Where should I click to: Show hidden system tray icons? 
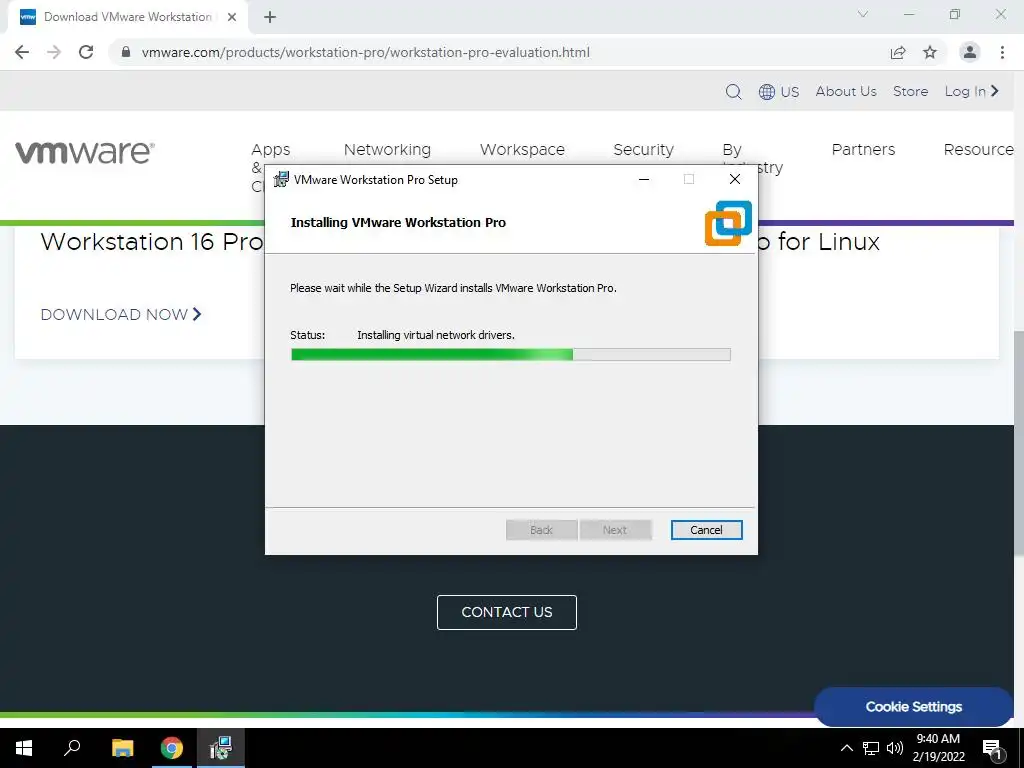[846, 748]
